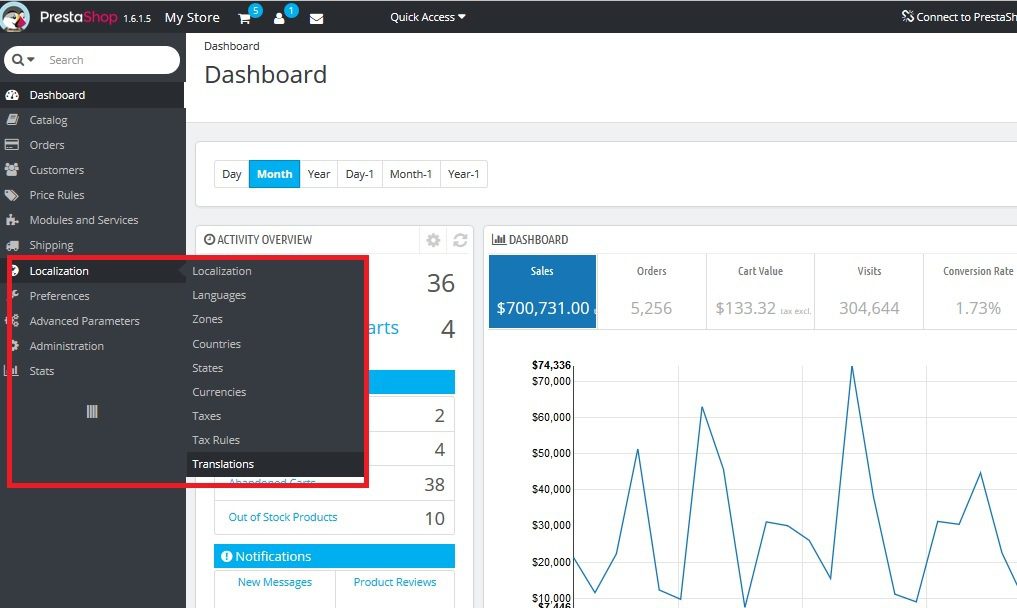Select the Day-1 range button
The image size is (1017, 608).
click(x=359, y=174)
